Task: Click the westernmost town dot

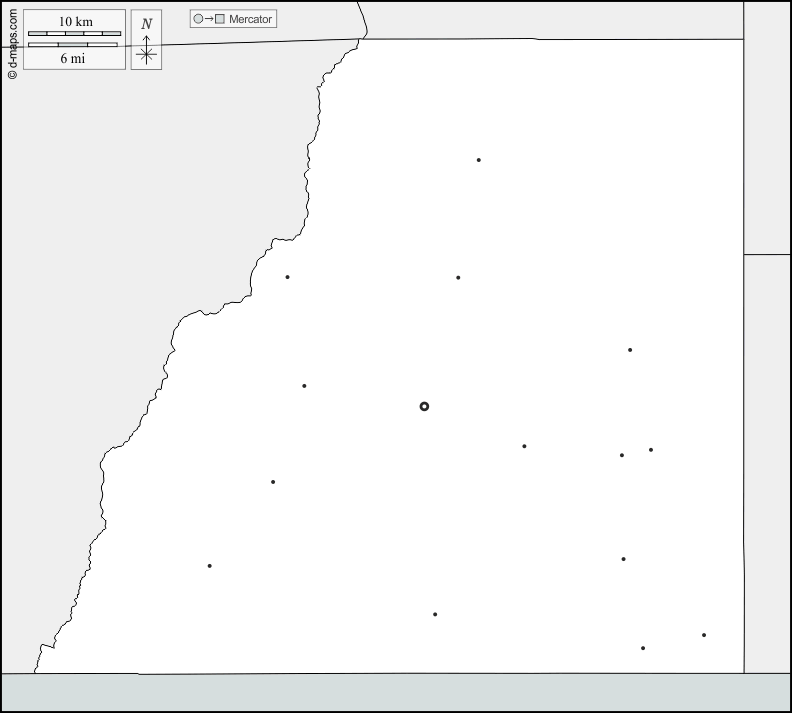Action: 209,566
